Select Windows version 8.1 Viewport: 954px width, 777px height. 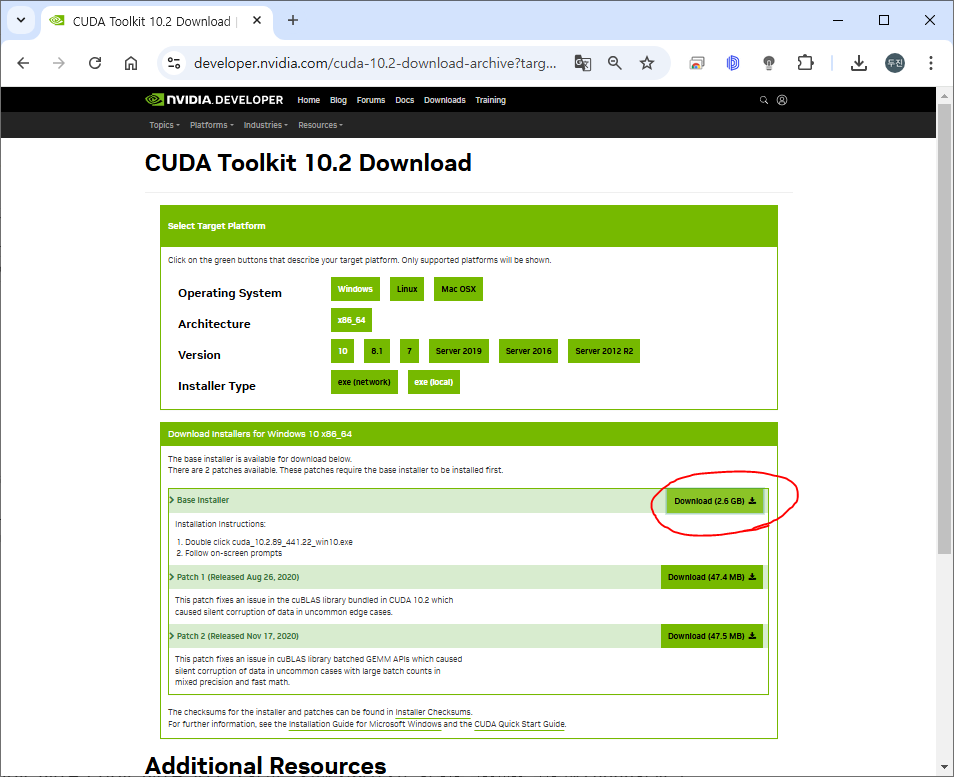click(x=377, y=351)
